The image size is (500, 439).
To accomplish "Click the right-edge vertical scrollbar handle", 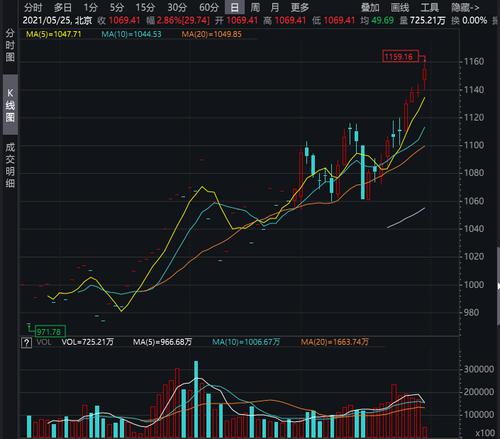I will (498, 286).
